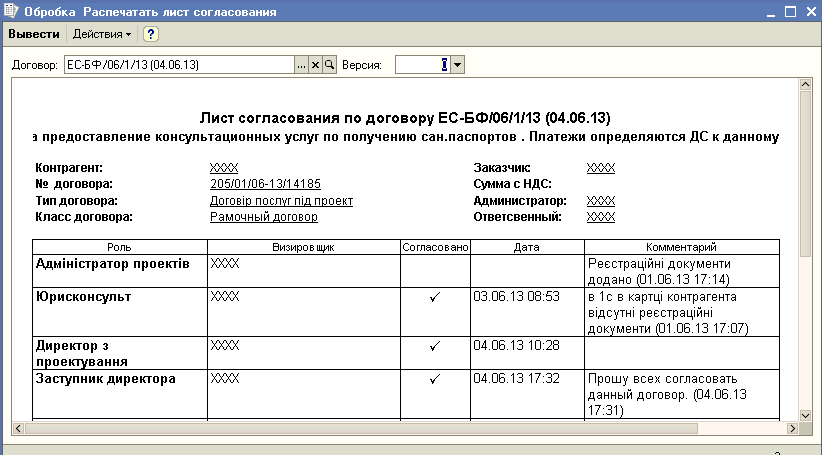Image resolution: width=822 pixels, height=455 pixels.
Task: Click the ellipsis select button for Договор
Action: [x=301, y=65]
